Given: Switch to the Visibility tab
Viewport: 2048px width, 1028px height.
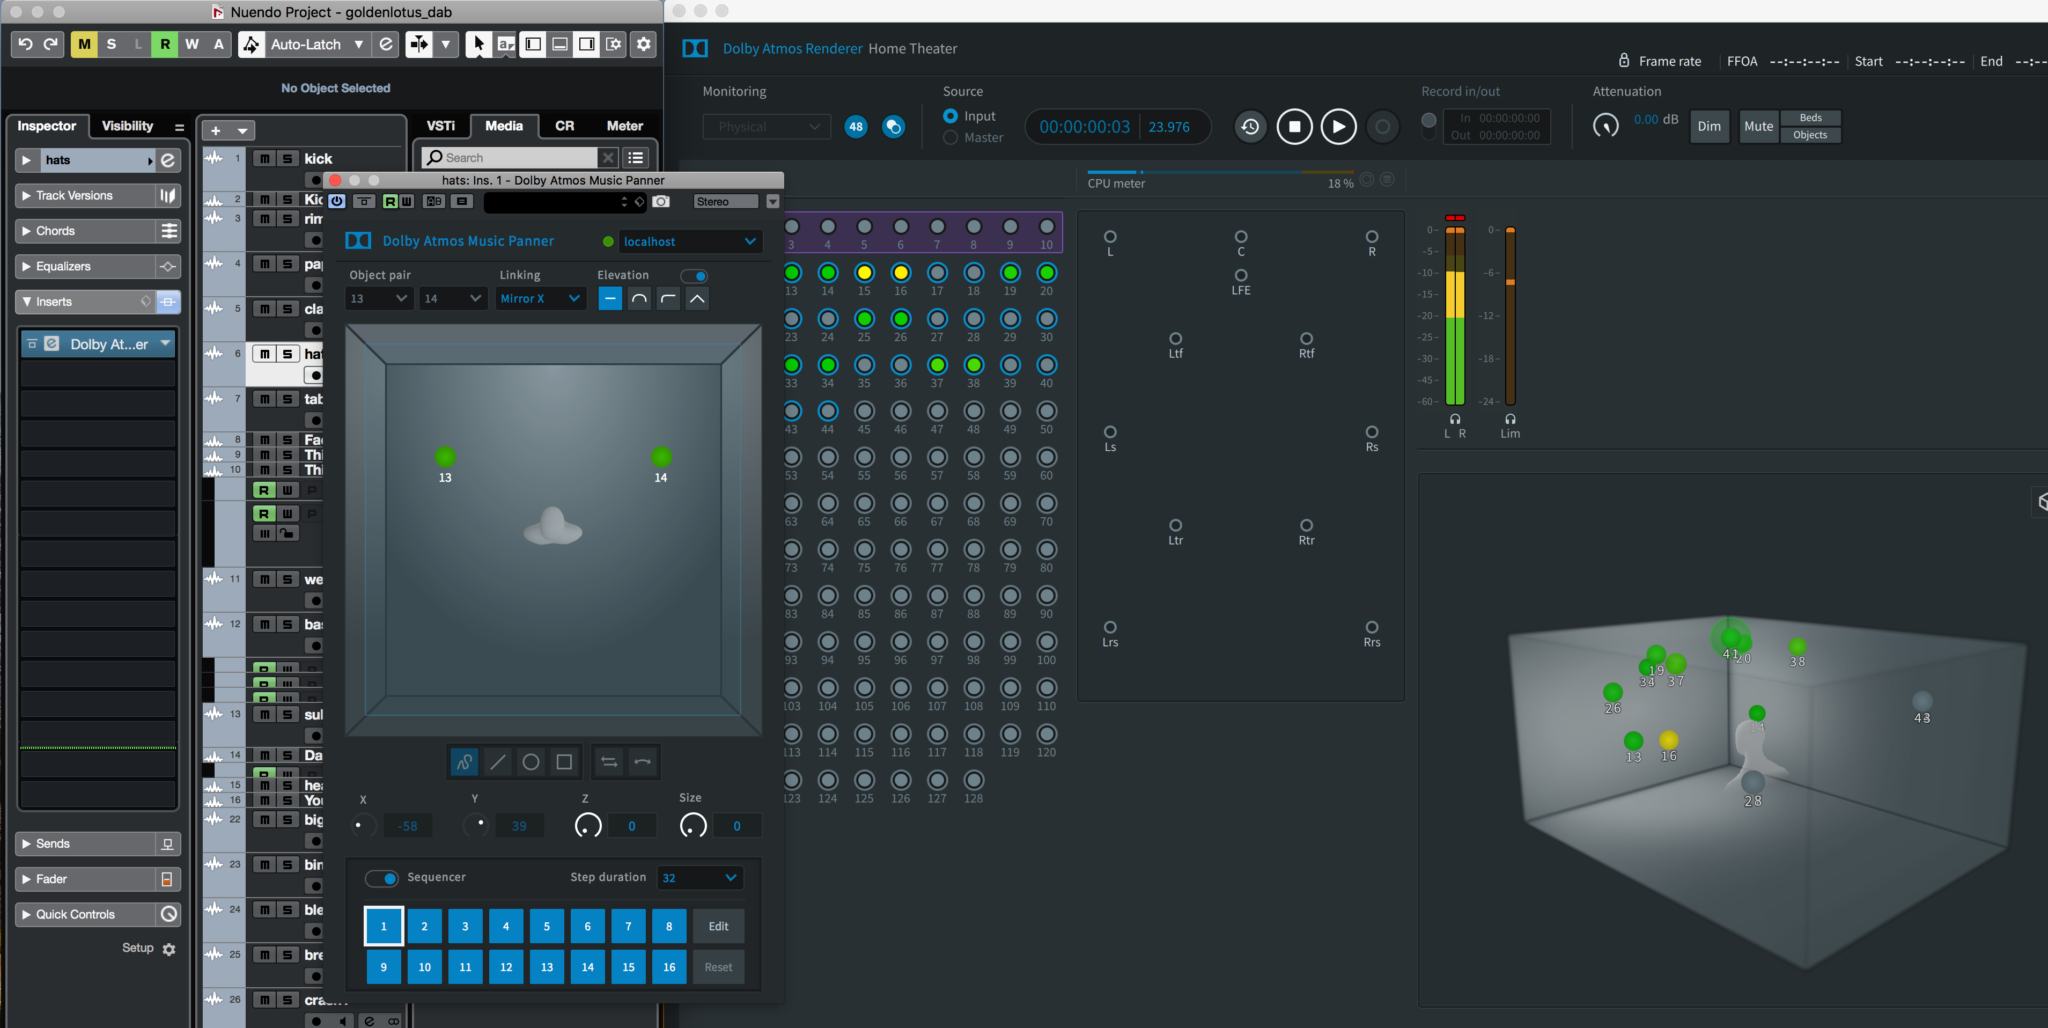Looking at the screenshot, I should [128, 126].
